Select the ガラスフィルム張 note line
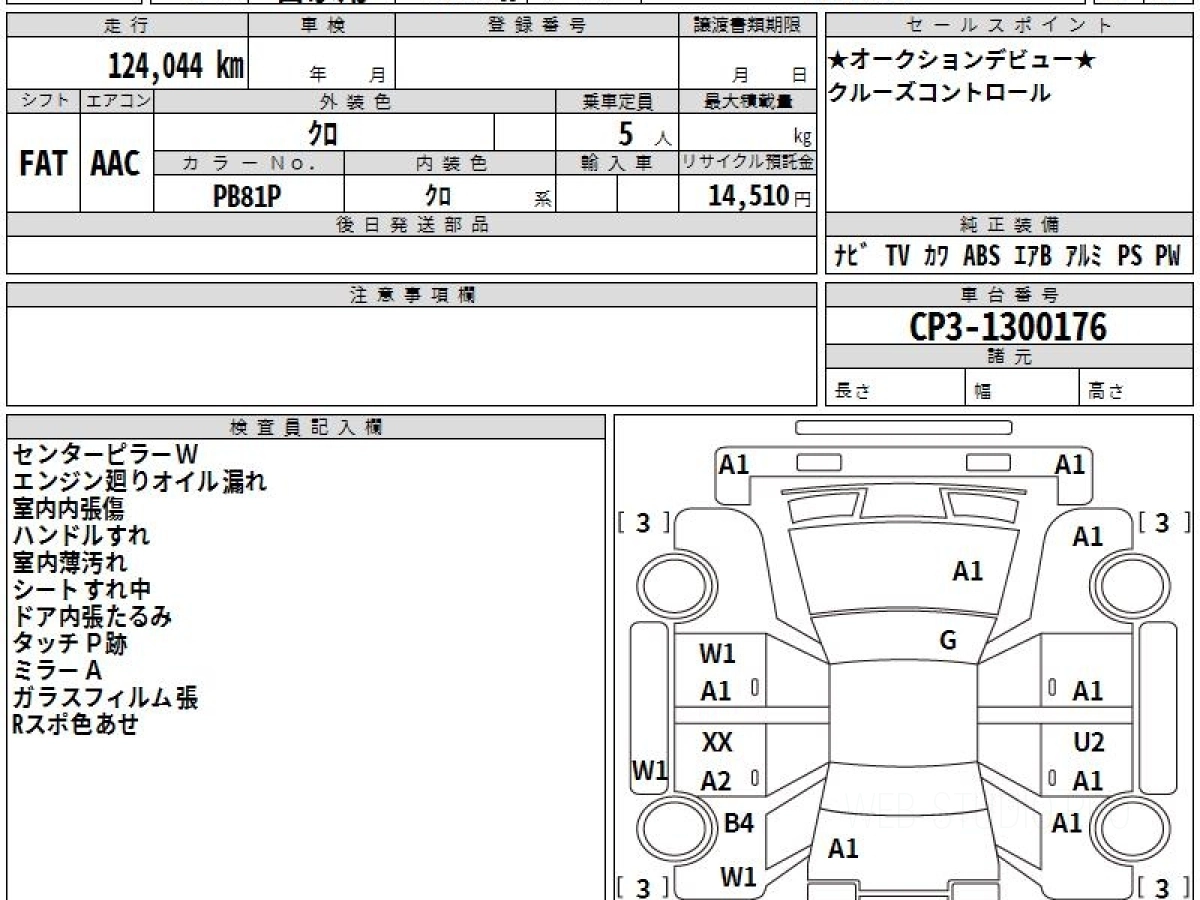This screenshot has width=1200, height=900. coord(105,698)
